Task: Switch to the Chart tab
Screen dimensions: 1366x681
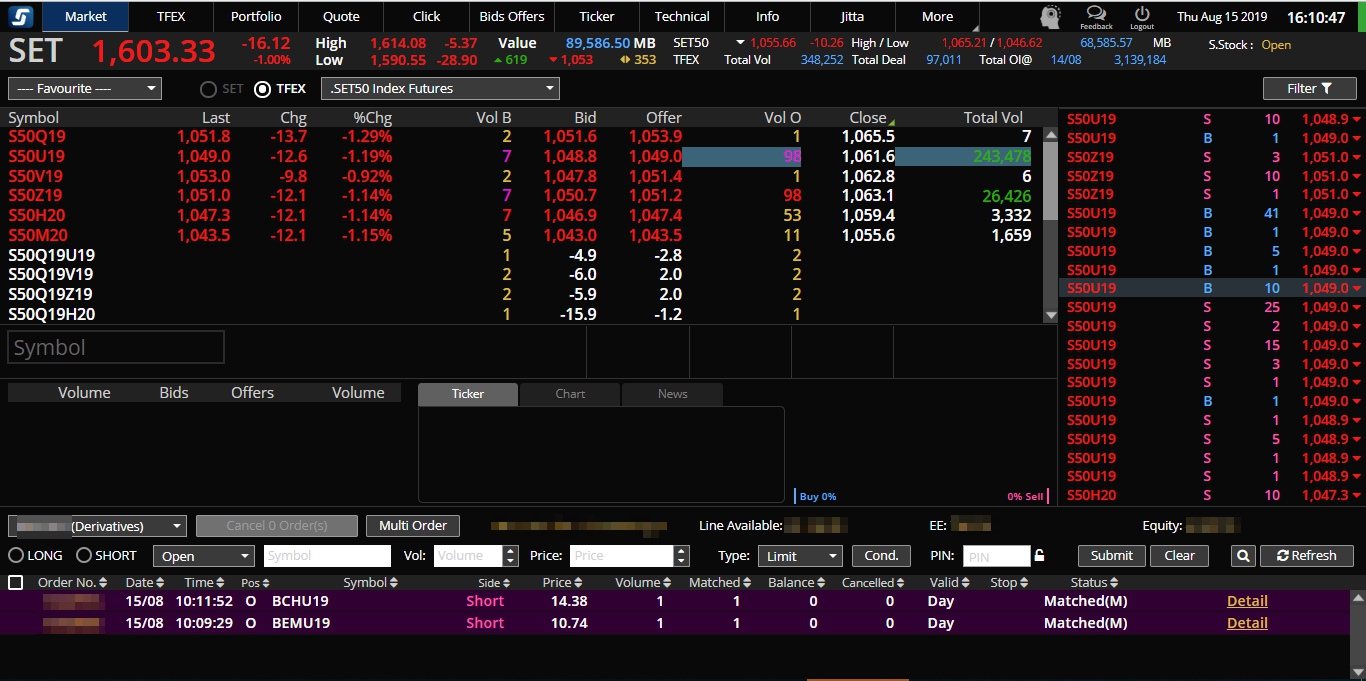Action: 570,394
